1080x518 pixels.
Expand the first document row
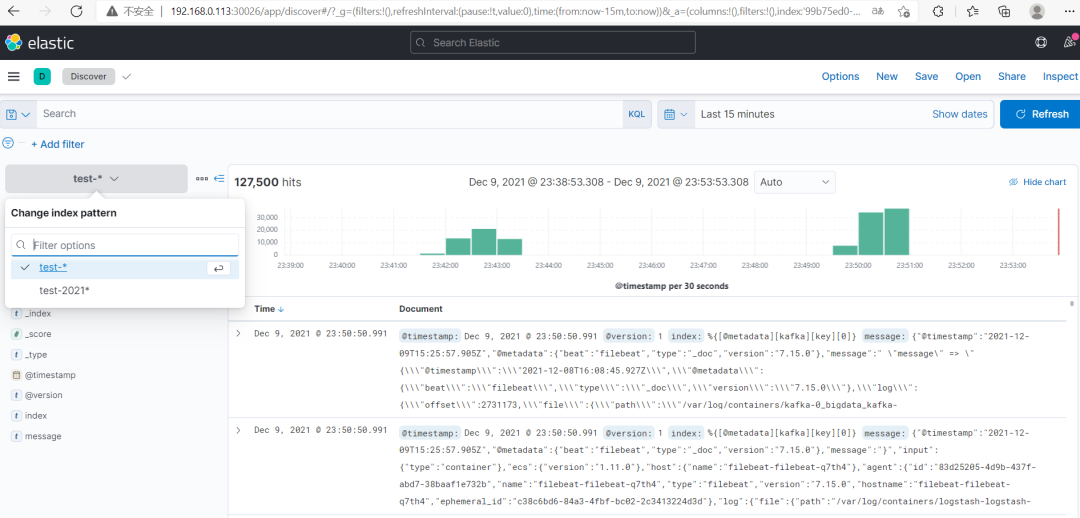238,333
